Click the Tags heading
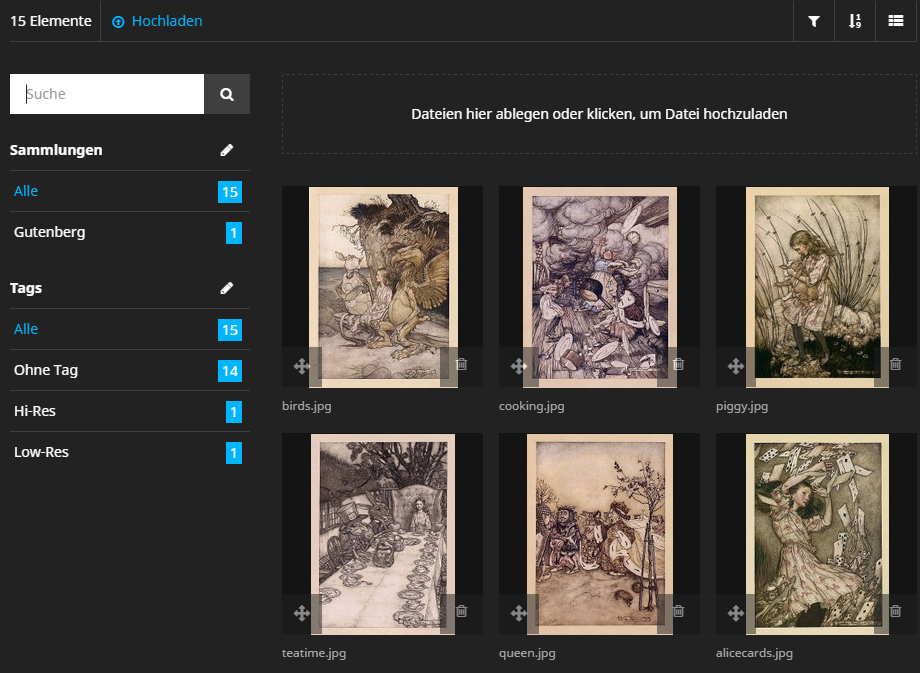 pos(26,288)
